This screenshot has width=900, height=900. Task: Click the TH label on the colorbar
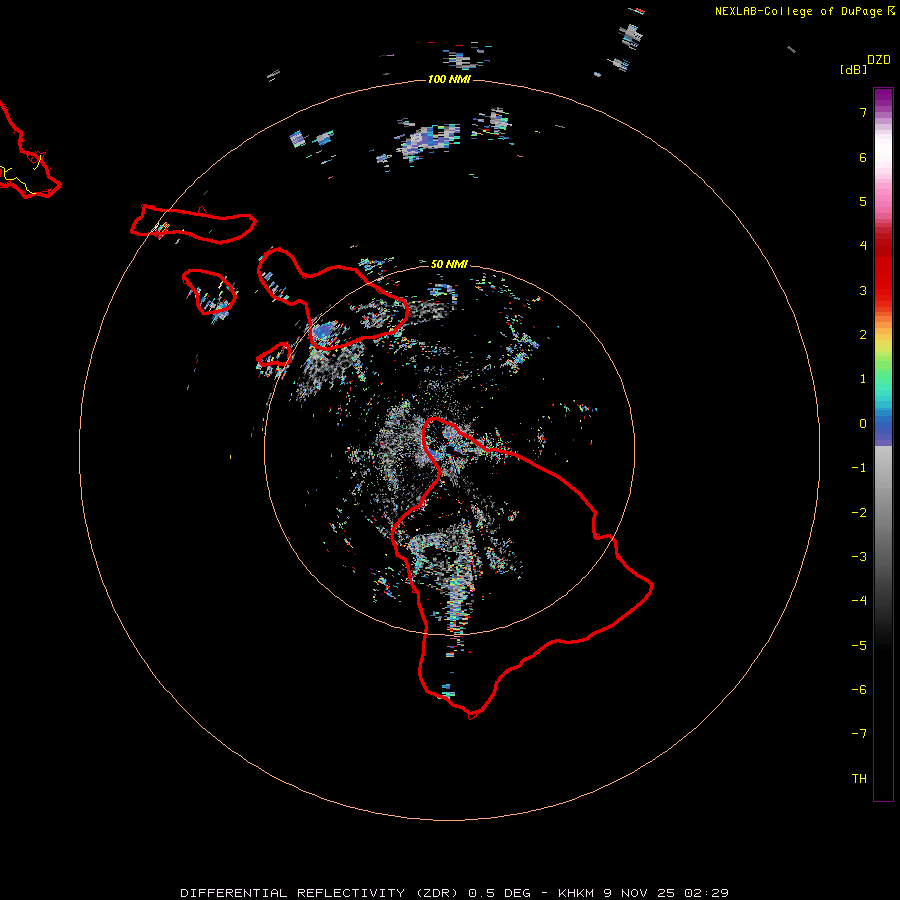(859, 778)
